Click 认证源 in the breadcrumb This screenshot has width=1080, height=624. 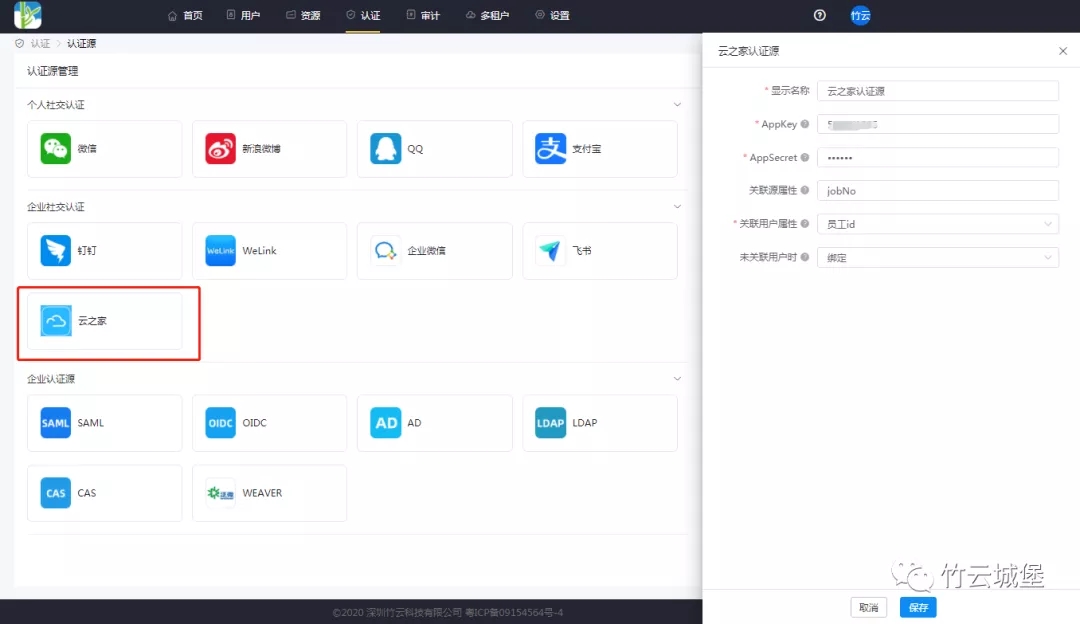[81, 43]
